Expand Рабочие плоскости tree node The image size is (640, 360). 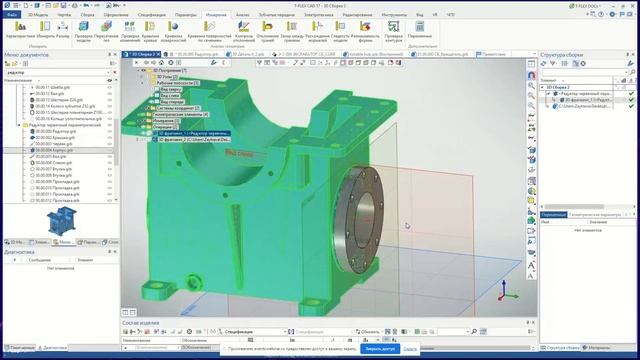(x=142, y=83)
